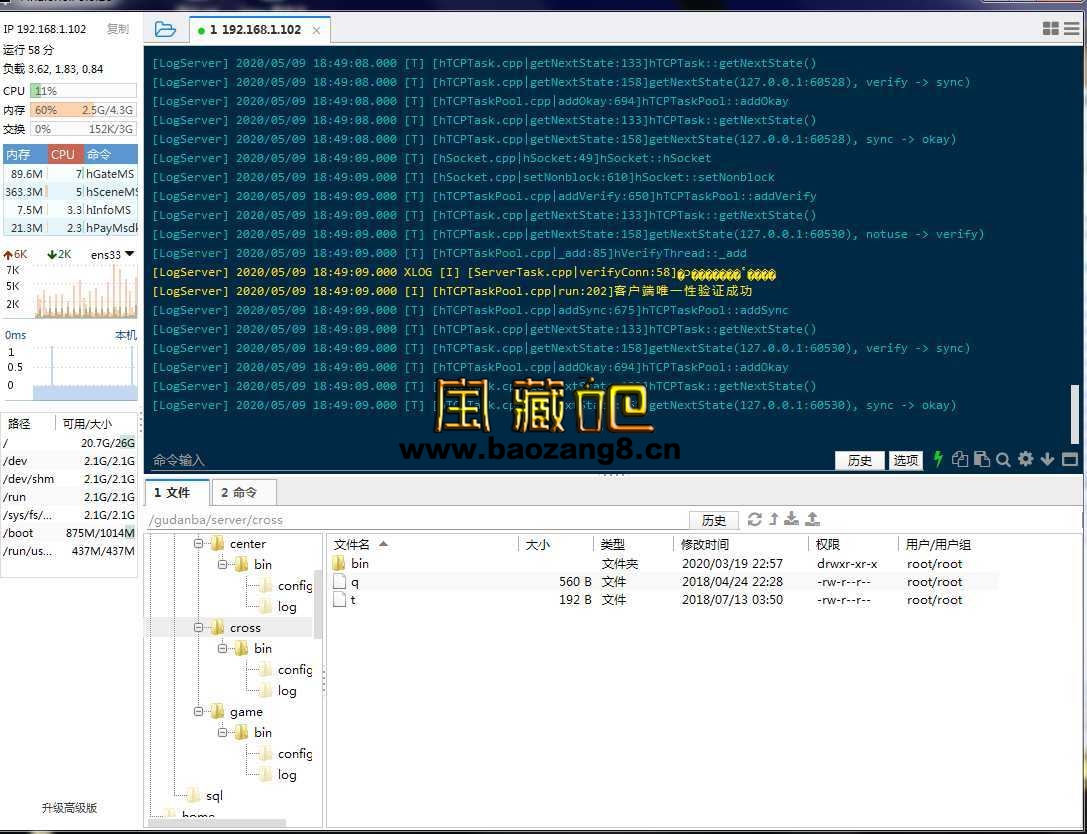
Task: Refresh the file listing
Action: click(754, 519)
